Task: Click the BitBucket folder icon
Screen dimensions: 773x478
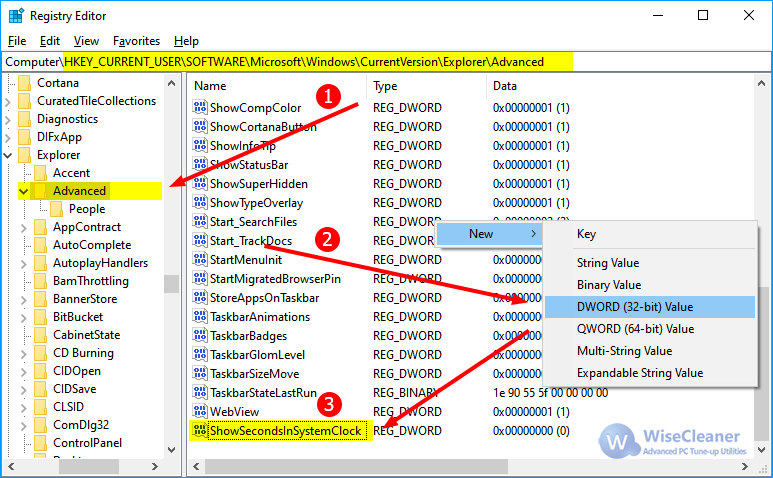Action: tap(40, 317)
